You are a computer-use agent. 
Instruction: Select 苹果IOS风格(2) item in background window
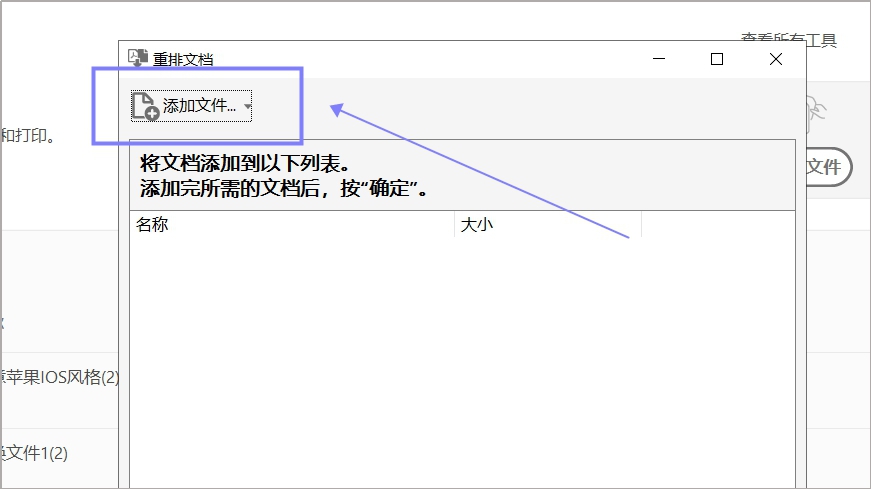[x=60, y=377]
